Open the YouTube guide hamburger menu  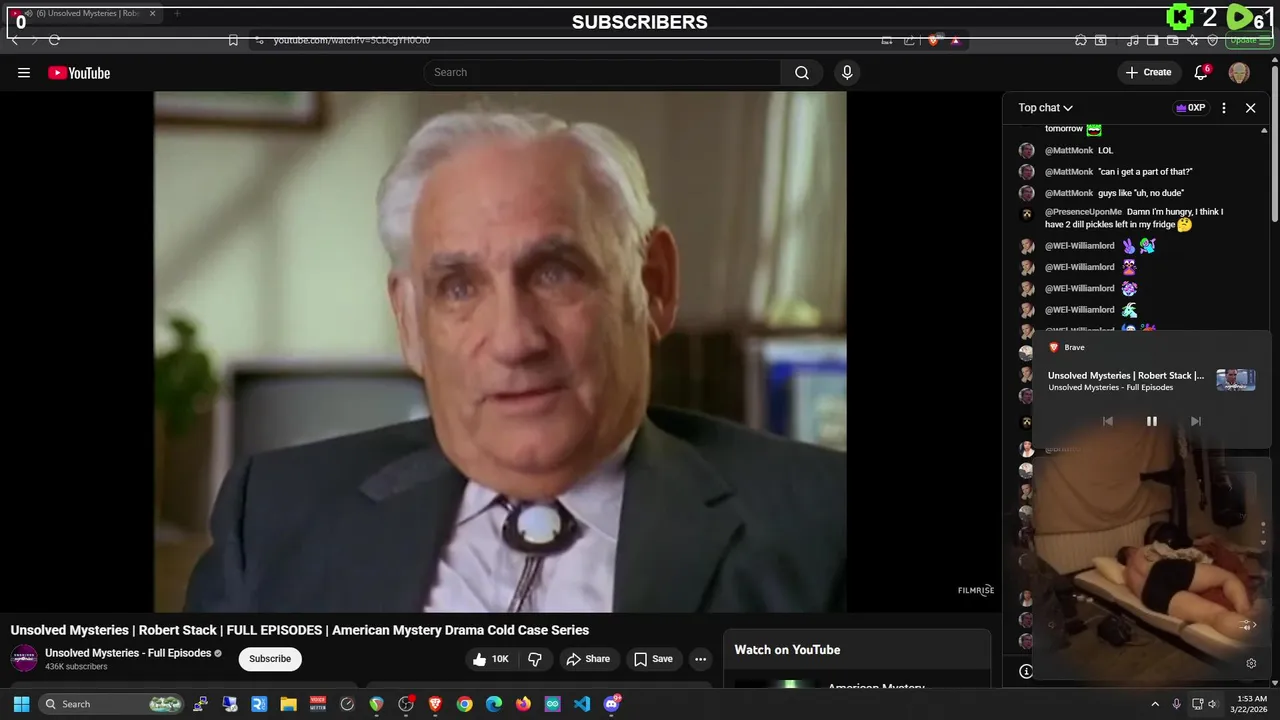tap(24, 72)
